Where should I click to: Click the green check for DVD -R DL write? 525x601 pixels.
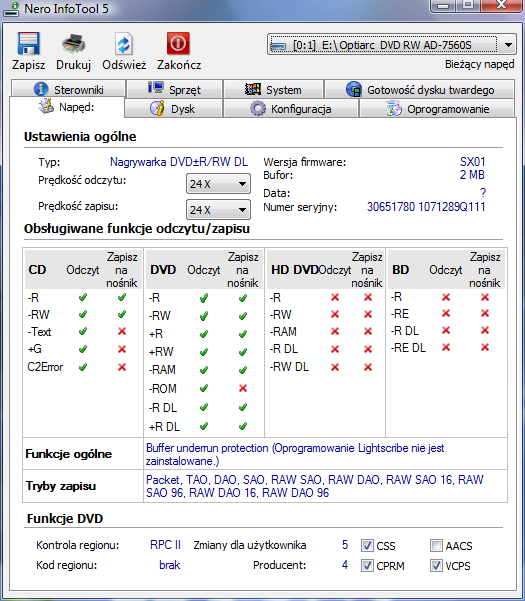point(243,407)
